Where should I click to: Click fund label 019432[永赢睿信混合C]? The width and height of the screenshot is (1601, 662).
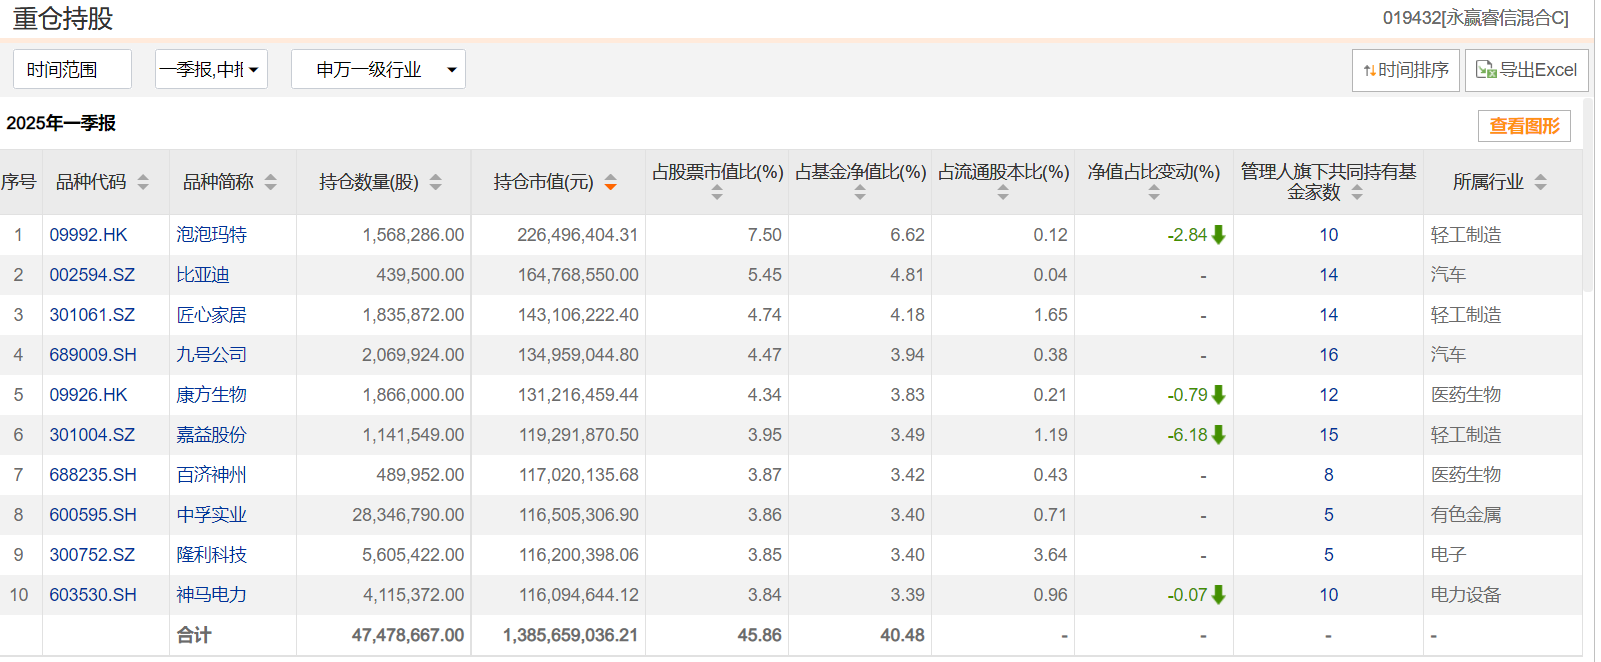tap(1476, 18)
